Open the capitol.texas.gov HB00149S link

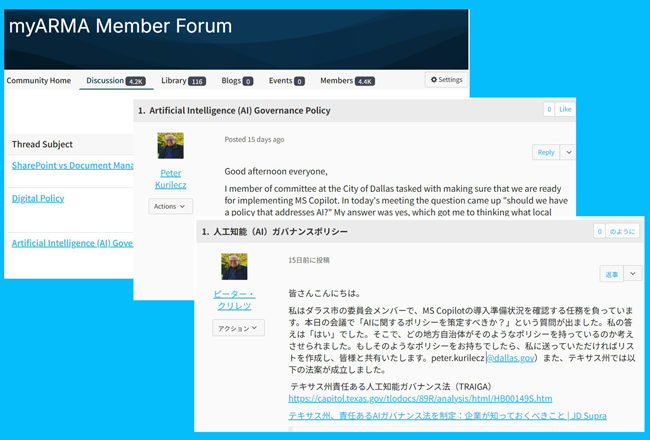(420, 399)
